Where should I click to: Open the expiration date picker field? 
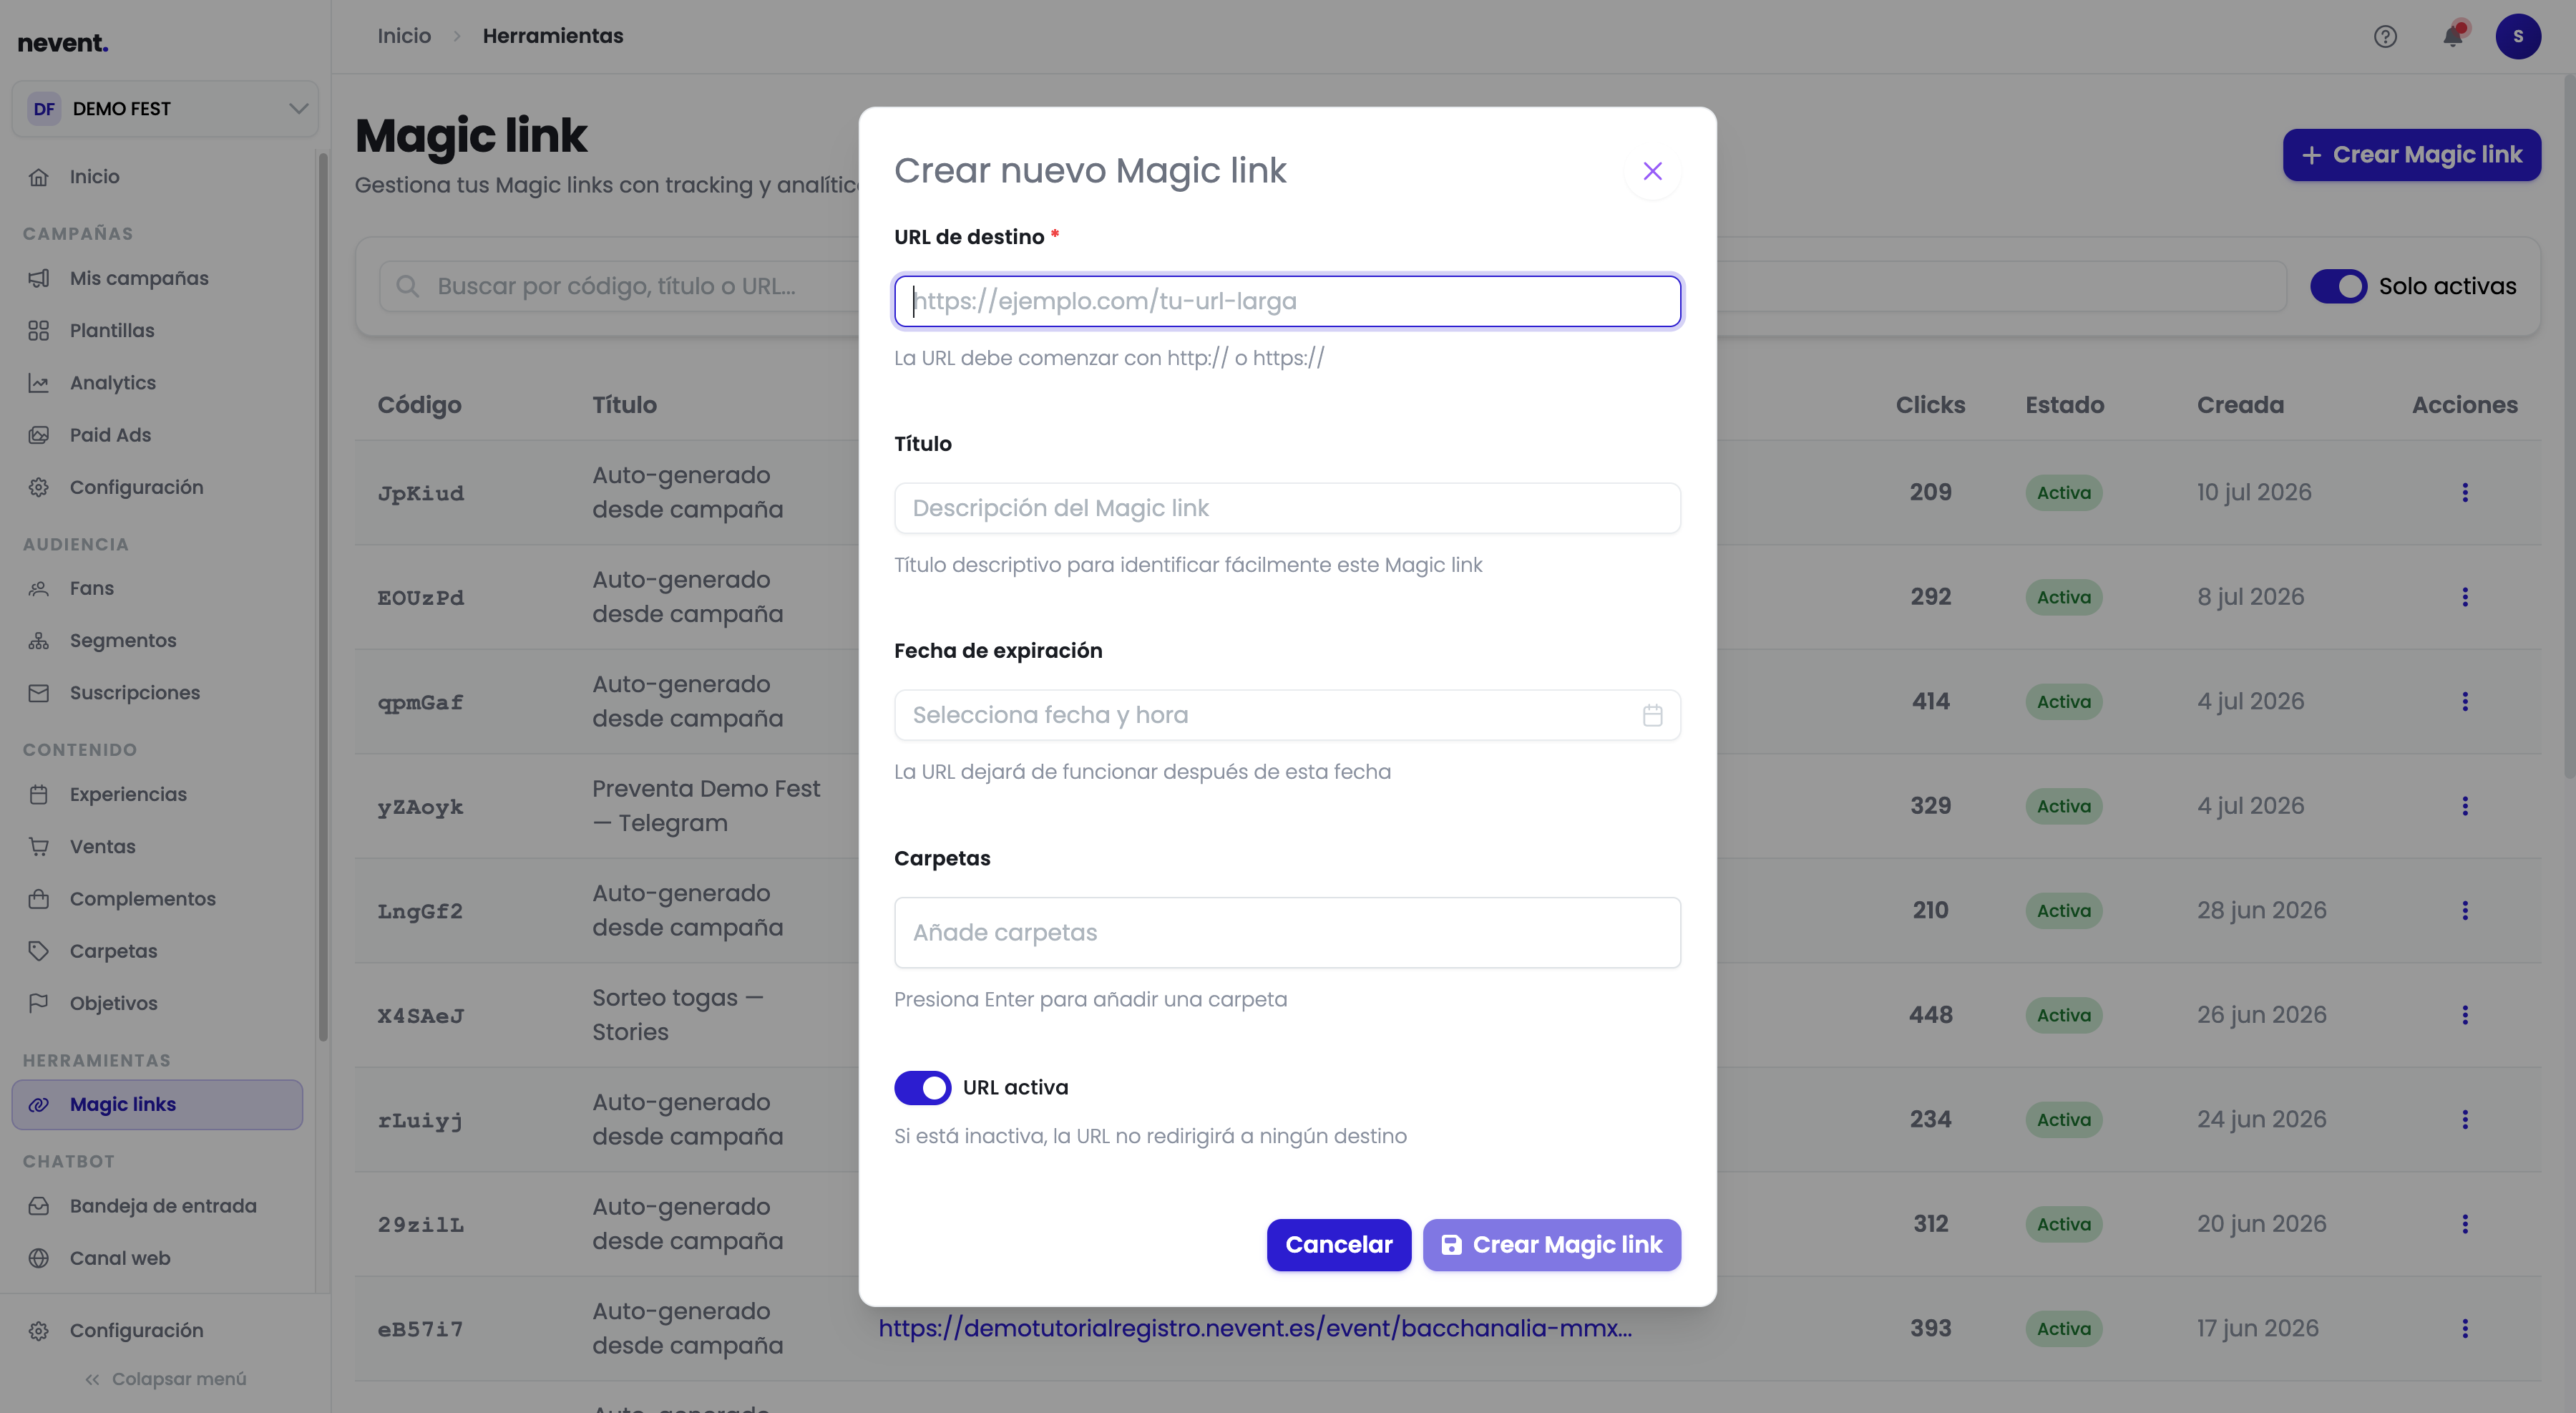click(1287, 715)
